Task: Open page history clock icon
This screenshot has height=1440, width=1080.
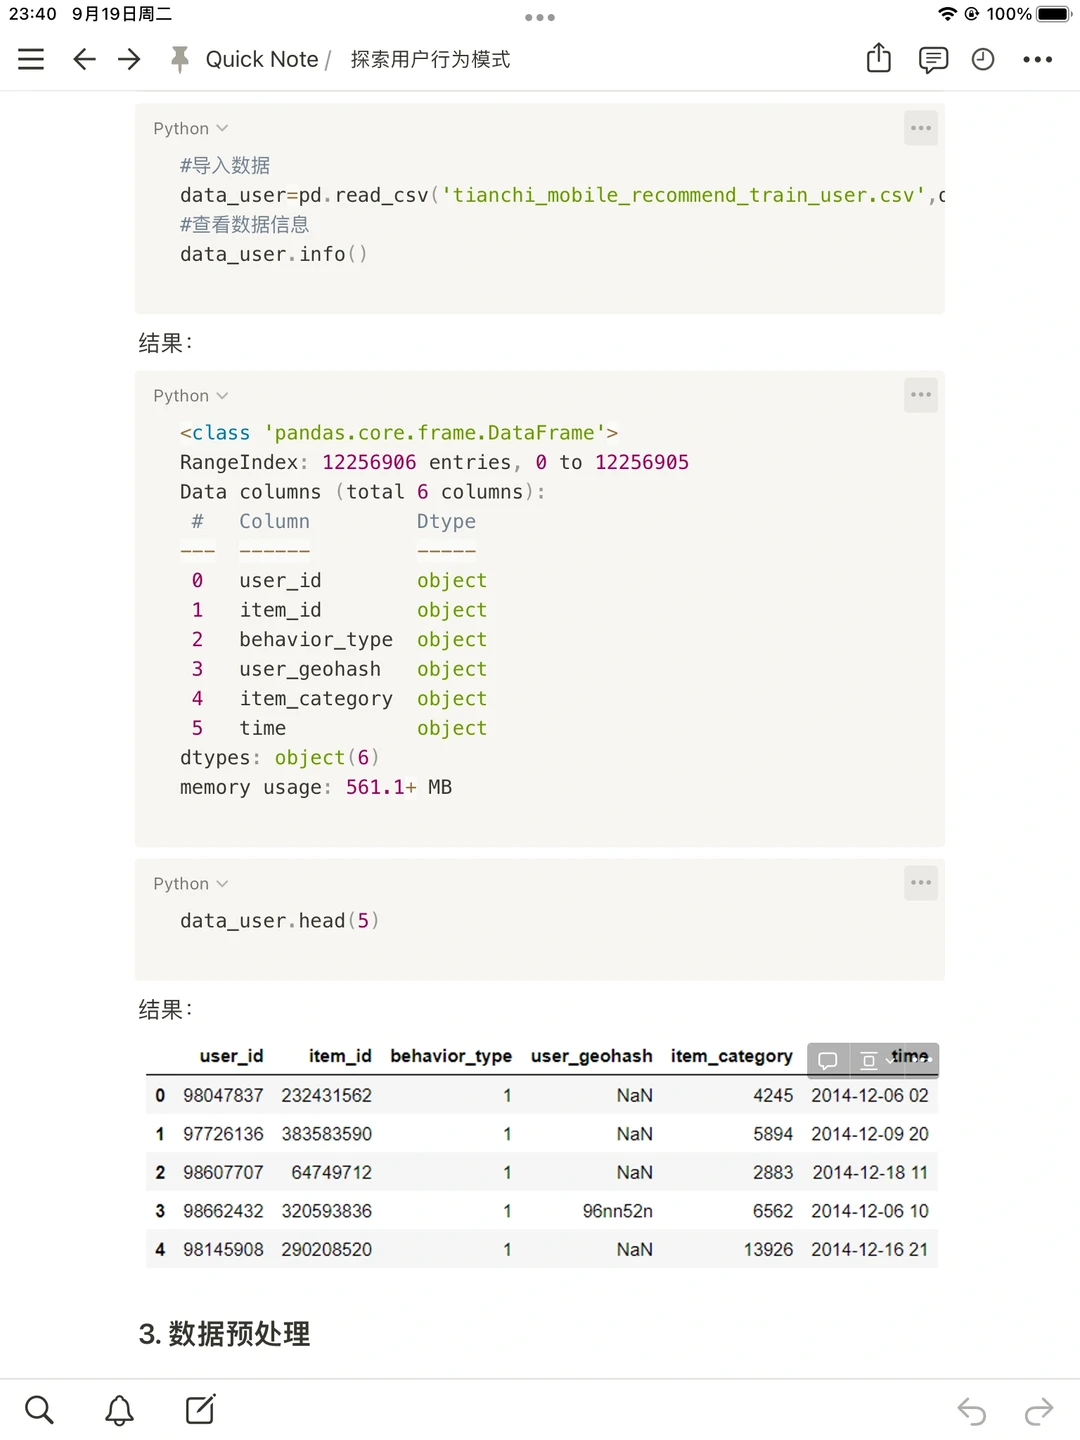Action: pyautogui.click(x=983, y=60)
